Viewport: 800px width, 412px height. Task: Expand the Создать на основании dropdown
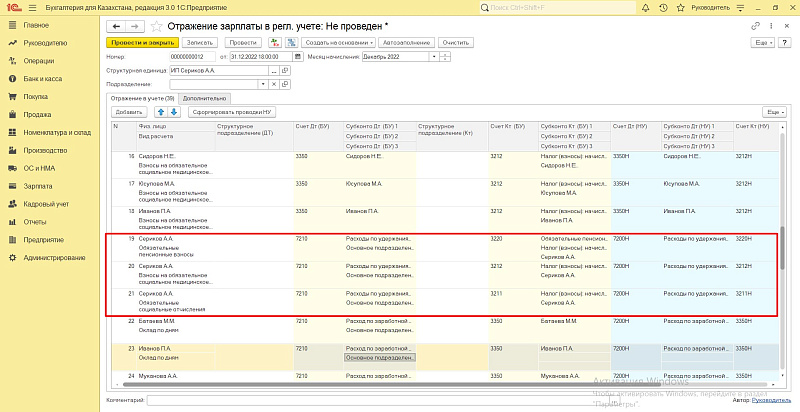337,43
